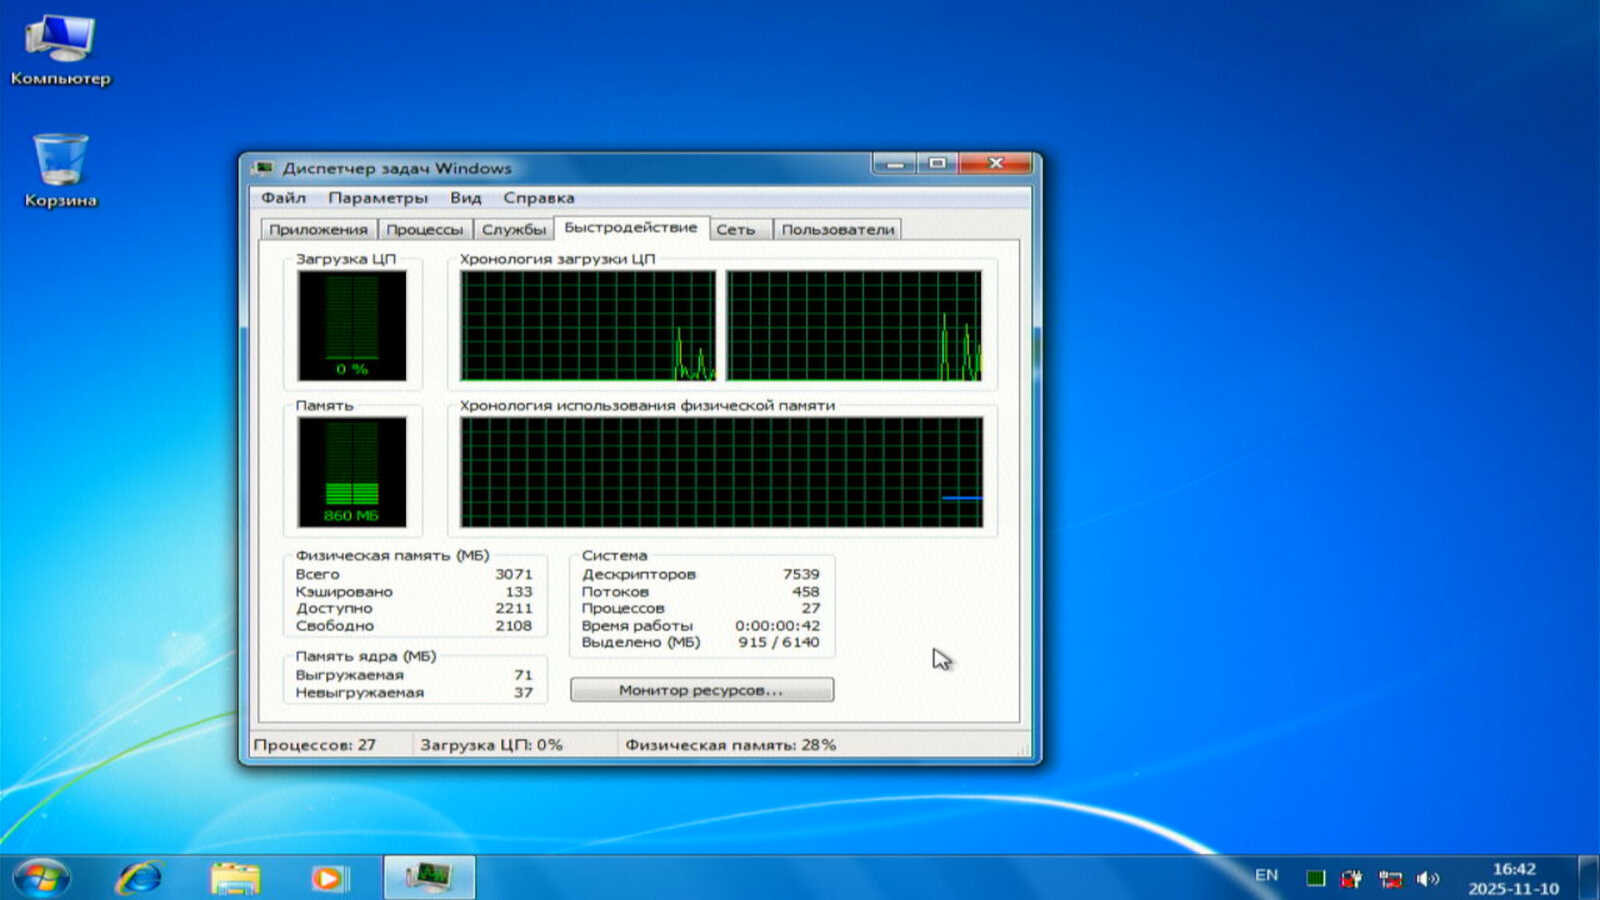Screen dimensions: 1600x900
Task: Maximize the Task Manager window
Action: [x=937, y=163]
